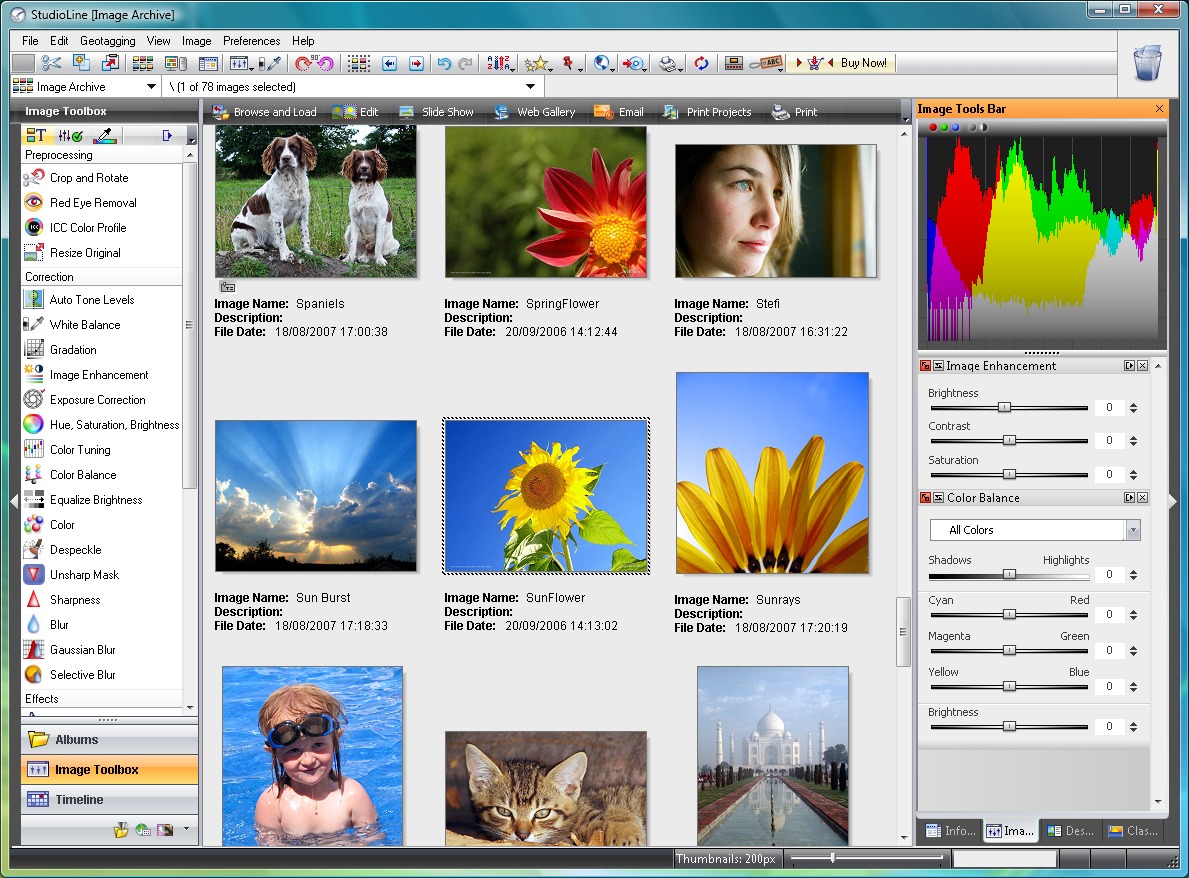The height and width of the screenshot is (878, 1189).
Task: Click the Contrast slider in Image Enhancement
Action: (x=1008, y=441)
